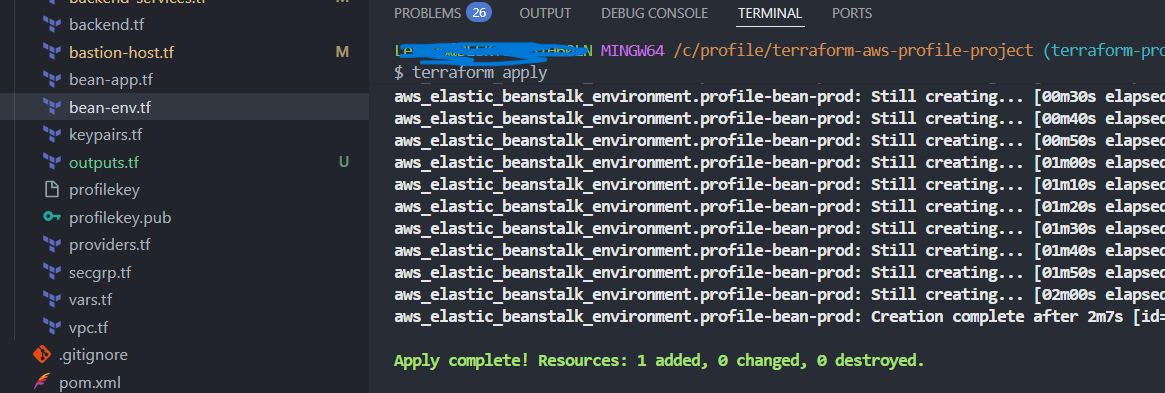Open the DEBUG CONSOLE tab

[x=655, y=13]
